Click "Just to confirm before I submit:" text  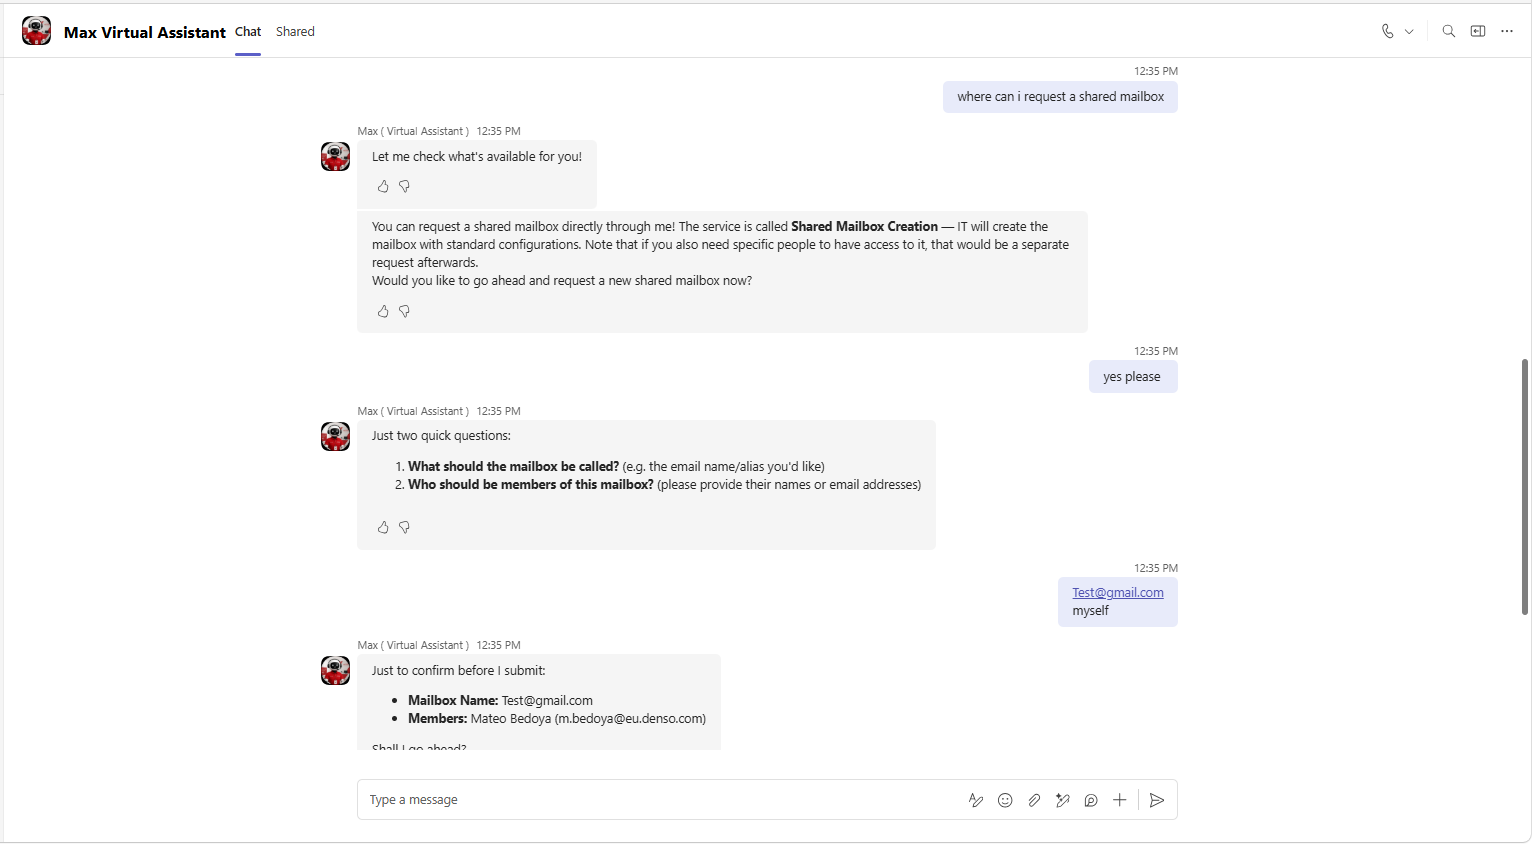(459, 670)
